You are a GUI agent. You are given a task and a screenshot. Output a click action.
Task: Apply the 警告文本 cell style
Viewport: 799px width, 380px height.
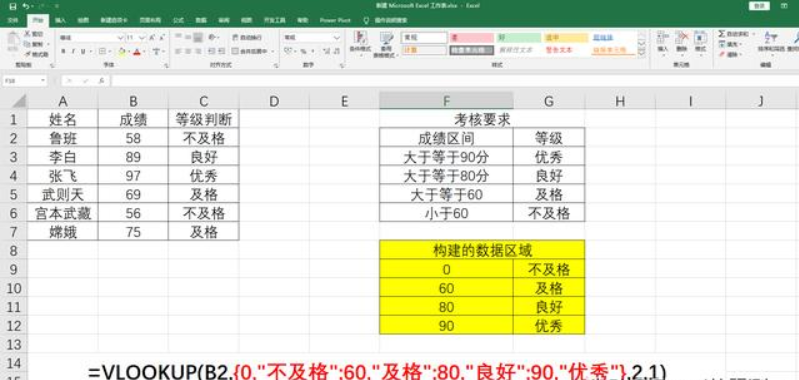tap(566, 50)
